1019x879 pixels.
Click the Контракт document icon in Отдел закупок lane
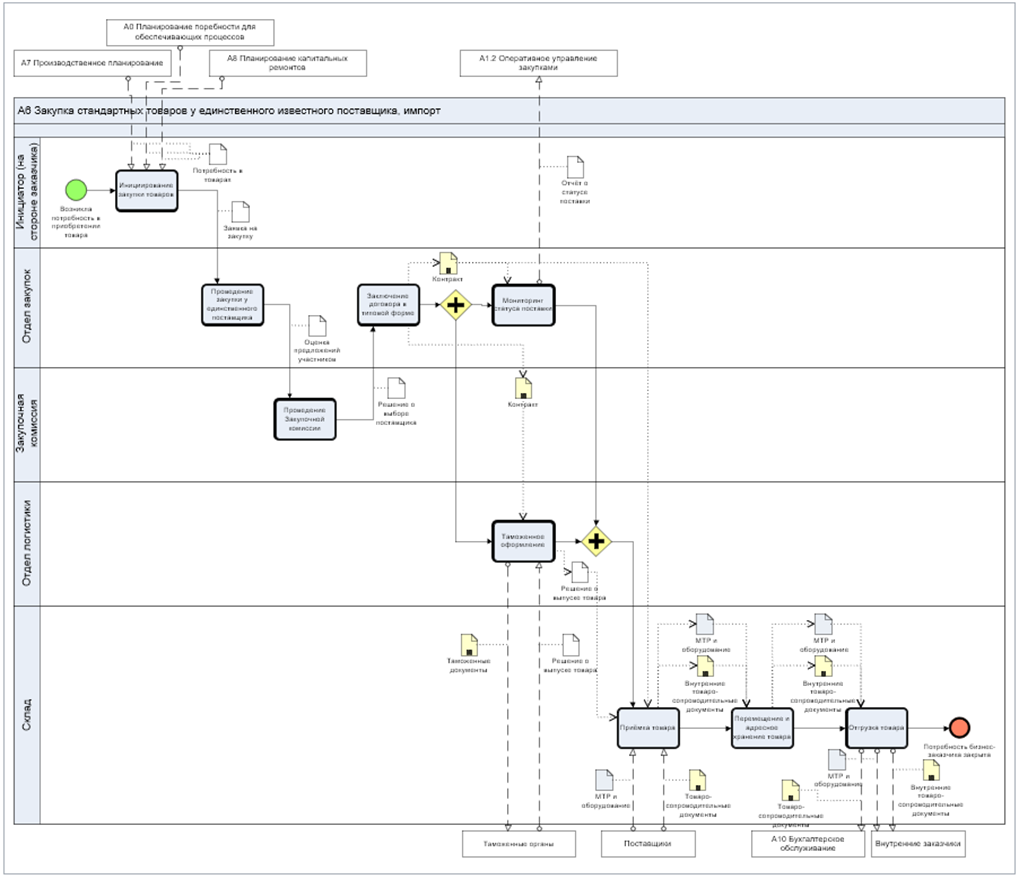pos(448,263)
